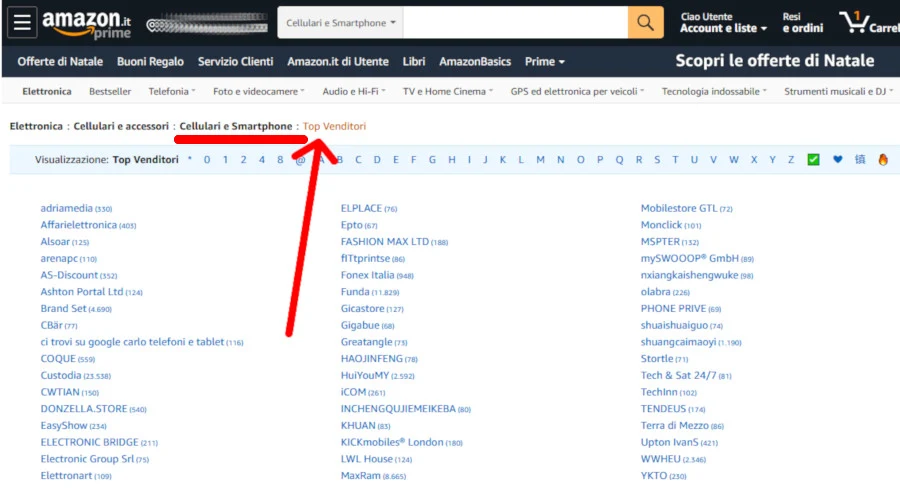This screenshot has width=900, height=495.
Task: Expand the Account e liste dropdown
Action: click(723, 29)
